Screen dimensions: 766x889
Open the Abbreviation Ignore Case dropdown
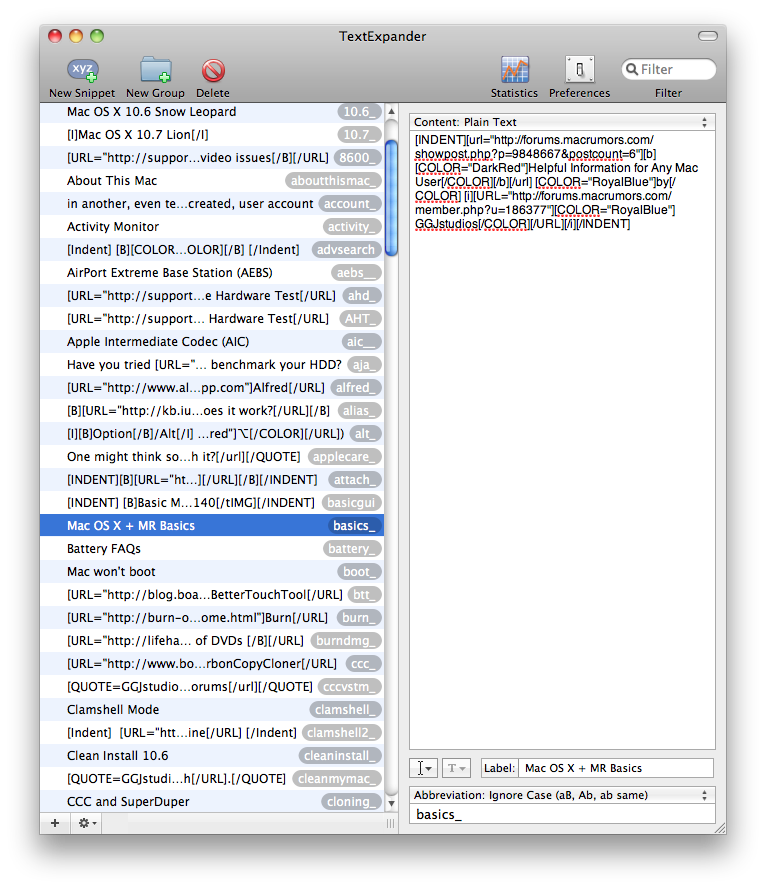[x=562, y=795]
